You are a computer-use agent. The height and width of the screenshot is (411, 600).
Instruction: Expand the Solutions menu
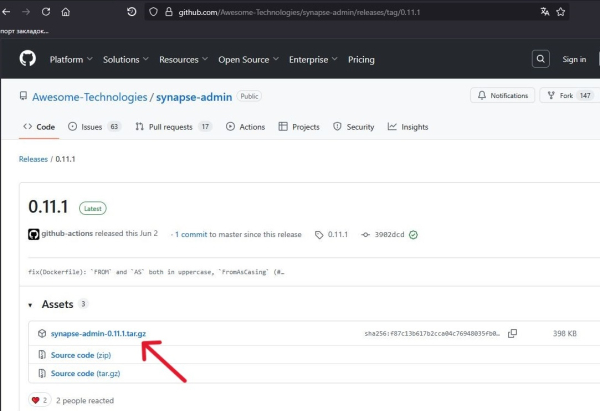click(x=126, y=60)
